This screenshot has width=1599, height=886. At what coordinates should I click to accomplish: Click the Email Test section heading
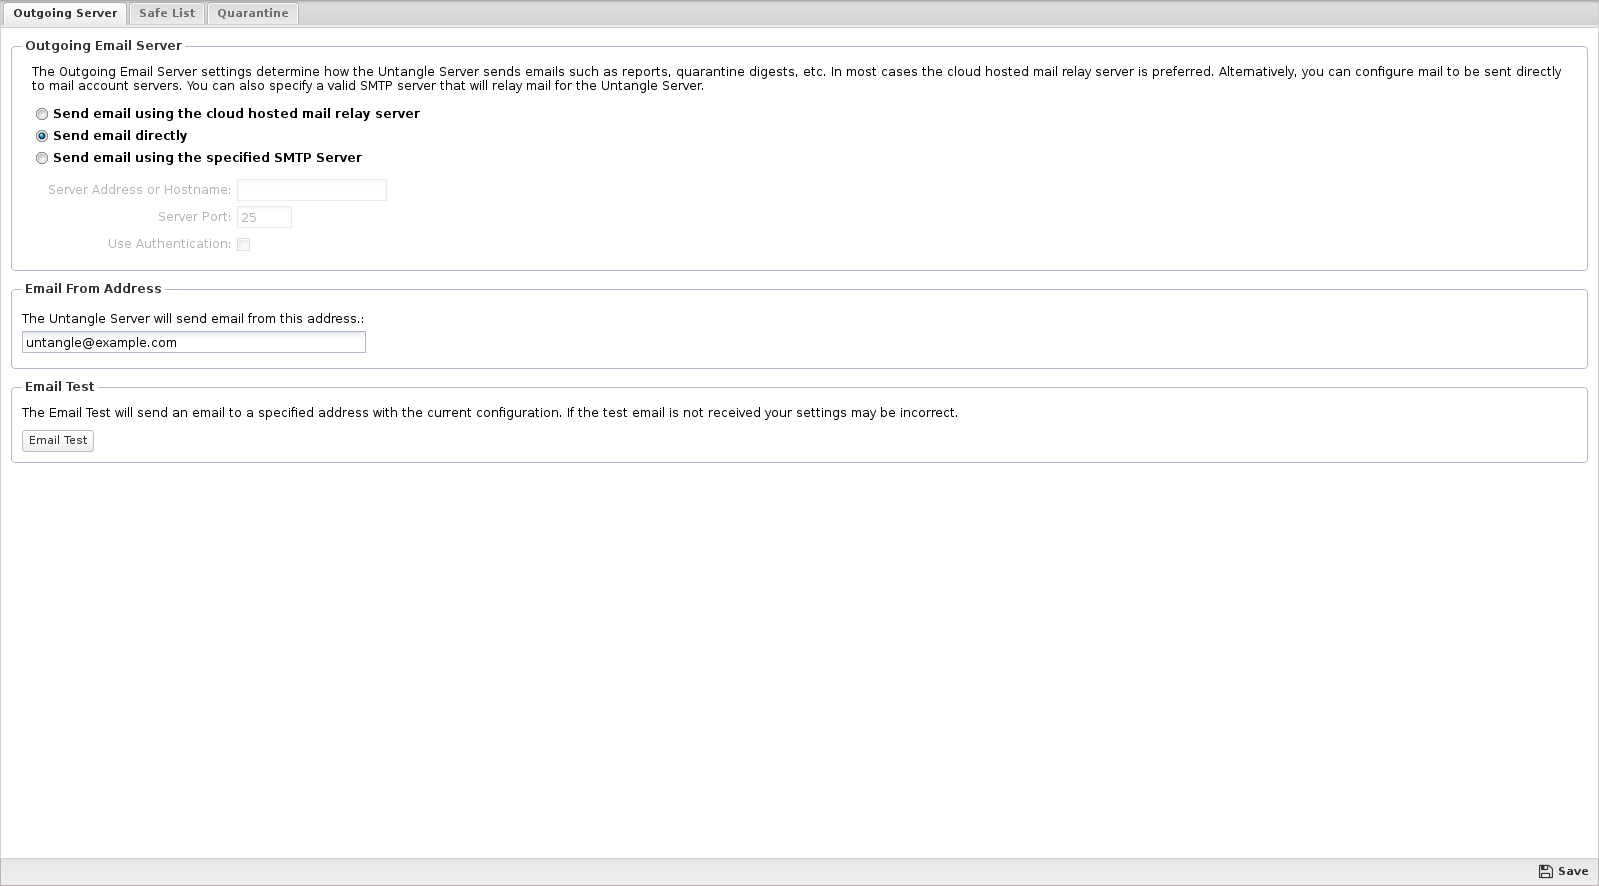pyautogui.click(x=59, y=387)
